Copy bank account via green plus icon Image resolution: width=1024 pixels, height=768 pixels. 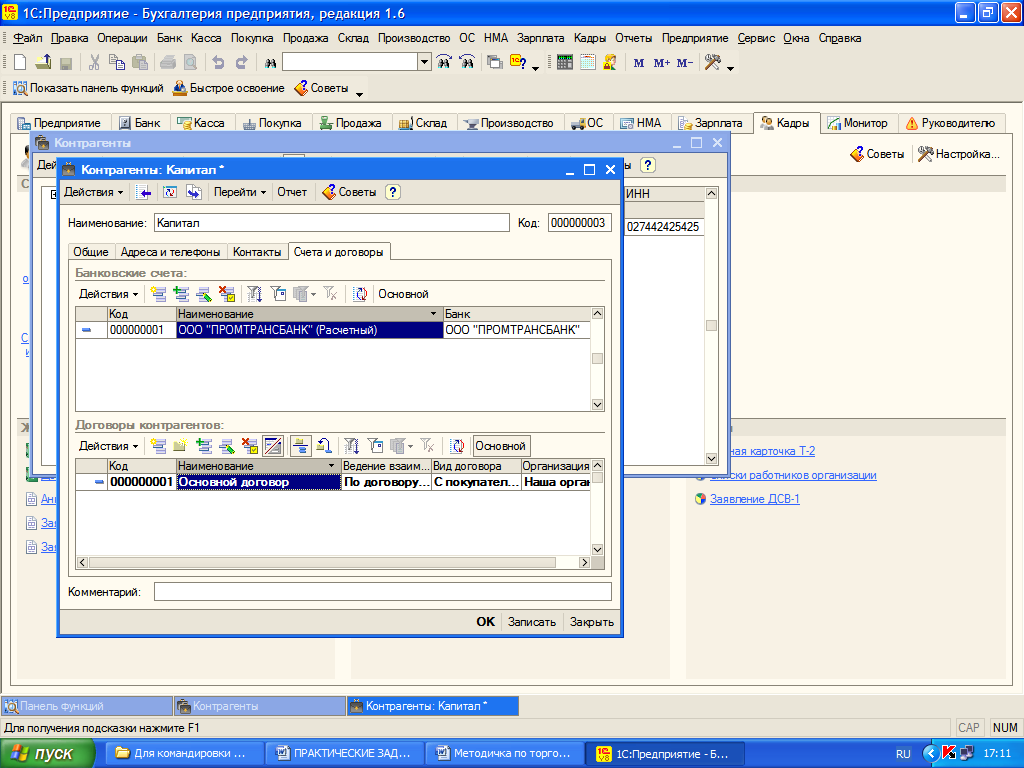coord(181,294)
